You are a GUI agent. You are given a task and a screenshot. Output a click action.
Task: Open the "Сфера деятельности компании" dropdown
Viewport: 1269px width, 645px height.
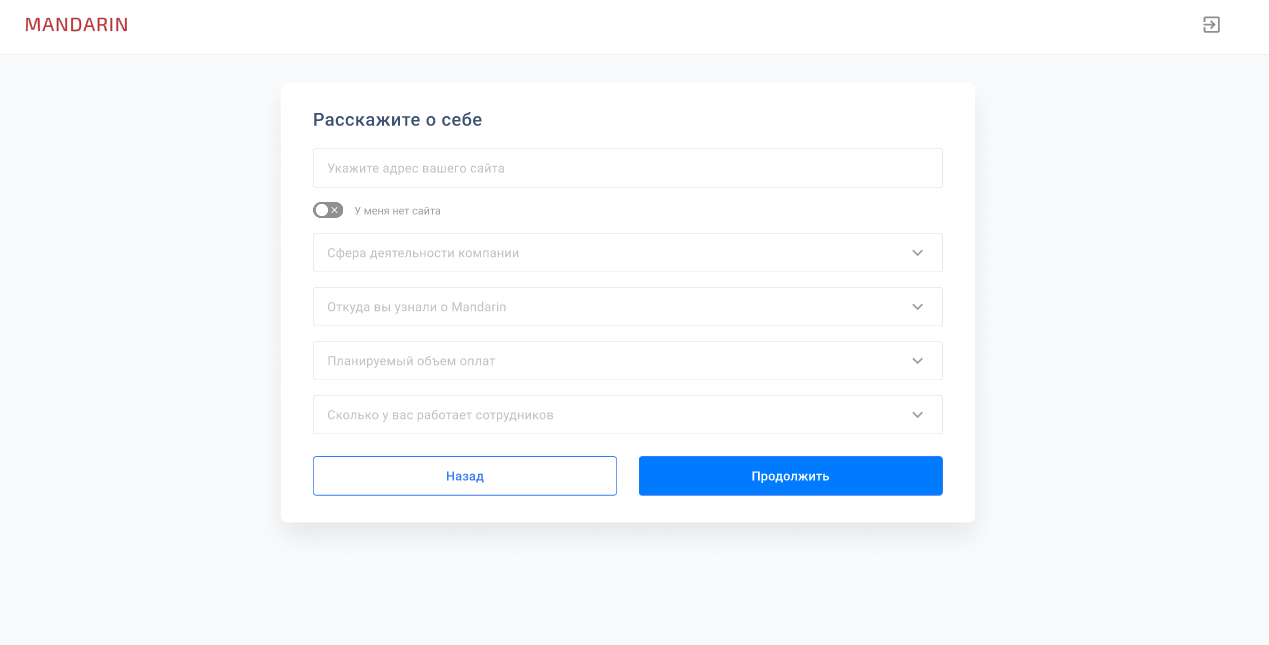[600, 253]
